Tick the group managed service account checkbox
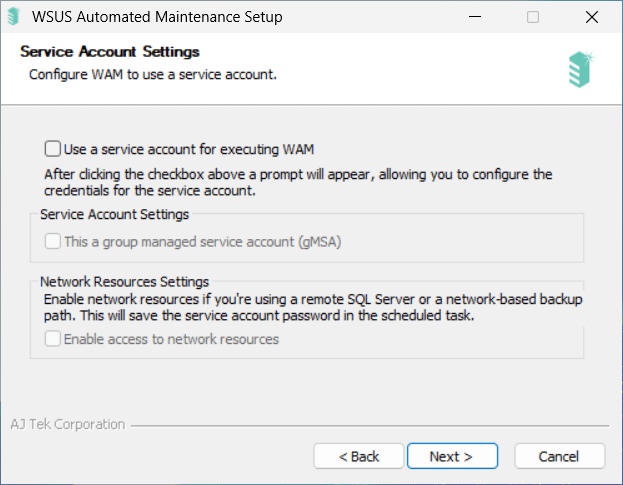This screenshot has width=623, height=485. [x=52, y=242]
